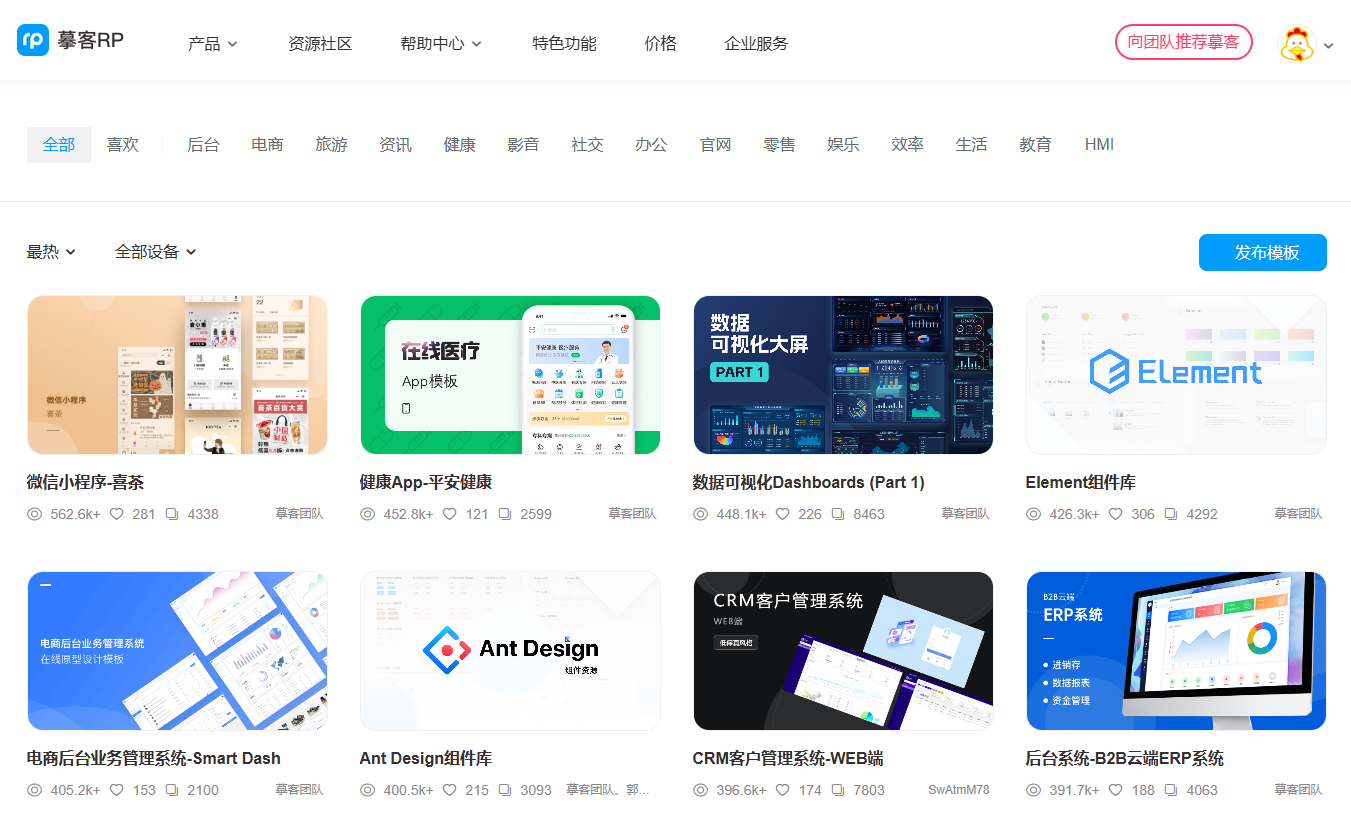This screenshot has width=1351, height=826.
Task: Like the Element组件库 template heart icon
Action: click(1115, 514)
